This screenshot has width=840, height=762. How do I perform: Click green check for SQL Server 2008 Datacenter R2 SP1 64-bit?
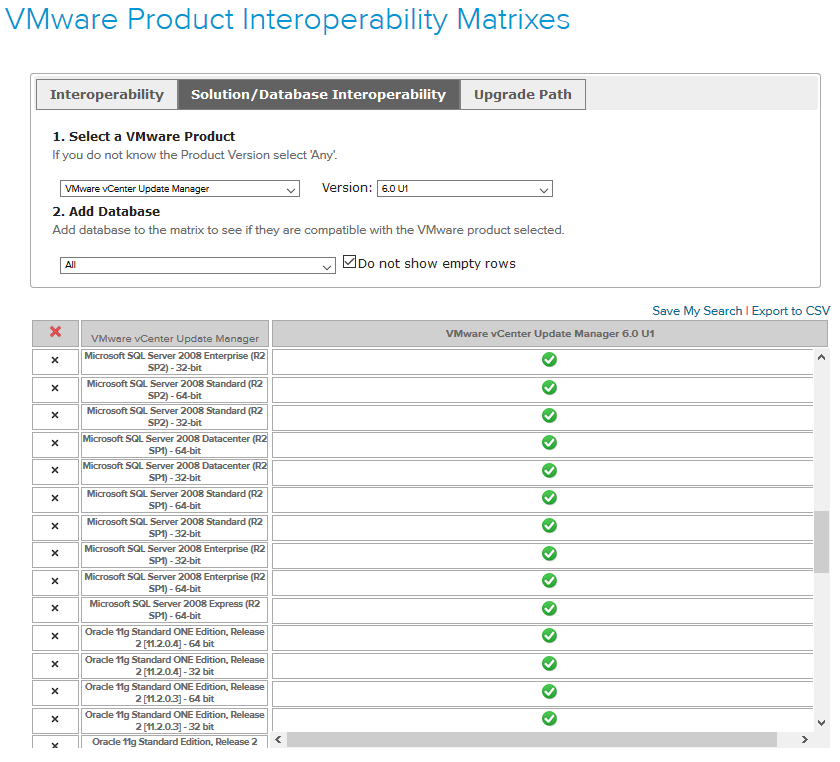point(549,443)
